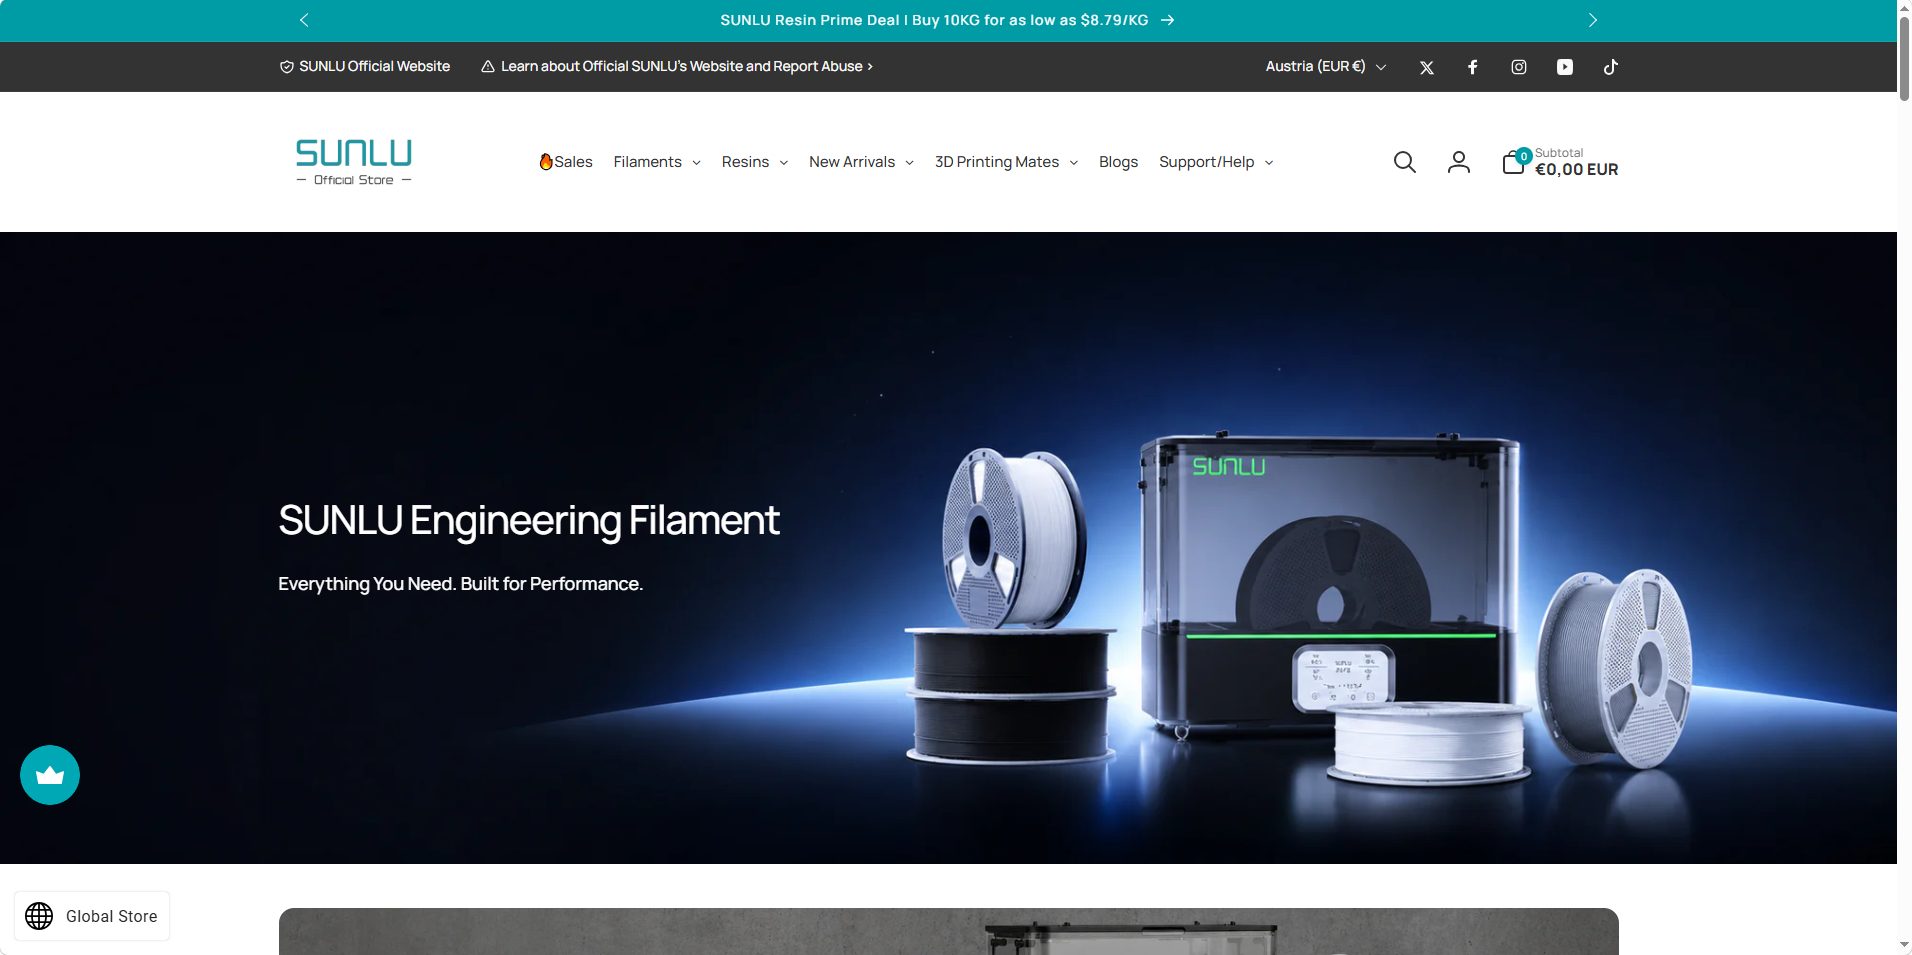Visit SUNLU's YouTube channel
This screenshot has height=955, width=1912.
coord(1565,67)
